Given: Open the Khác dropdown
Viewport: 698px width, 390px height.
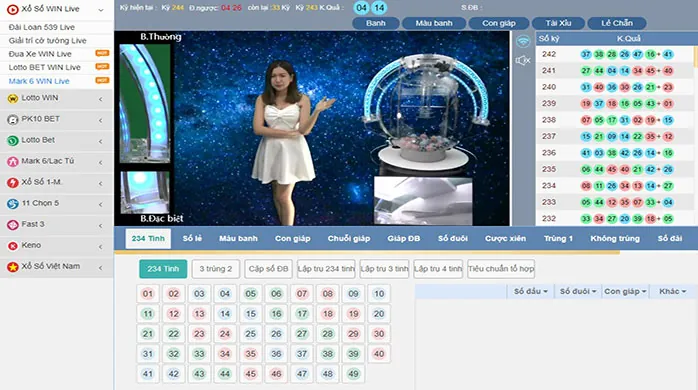Looking at the screenshot, I should pyautogui.click(x=673, y=291).
